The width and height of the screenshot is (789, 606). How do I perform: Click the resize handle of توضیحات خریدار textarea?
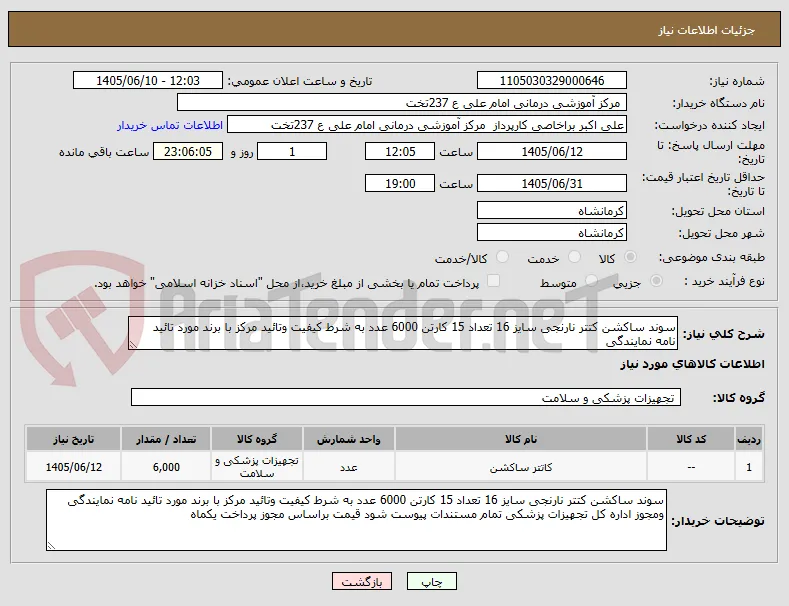[51, 546]
